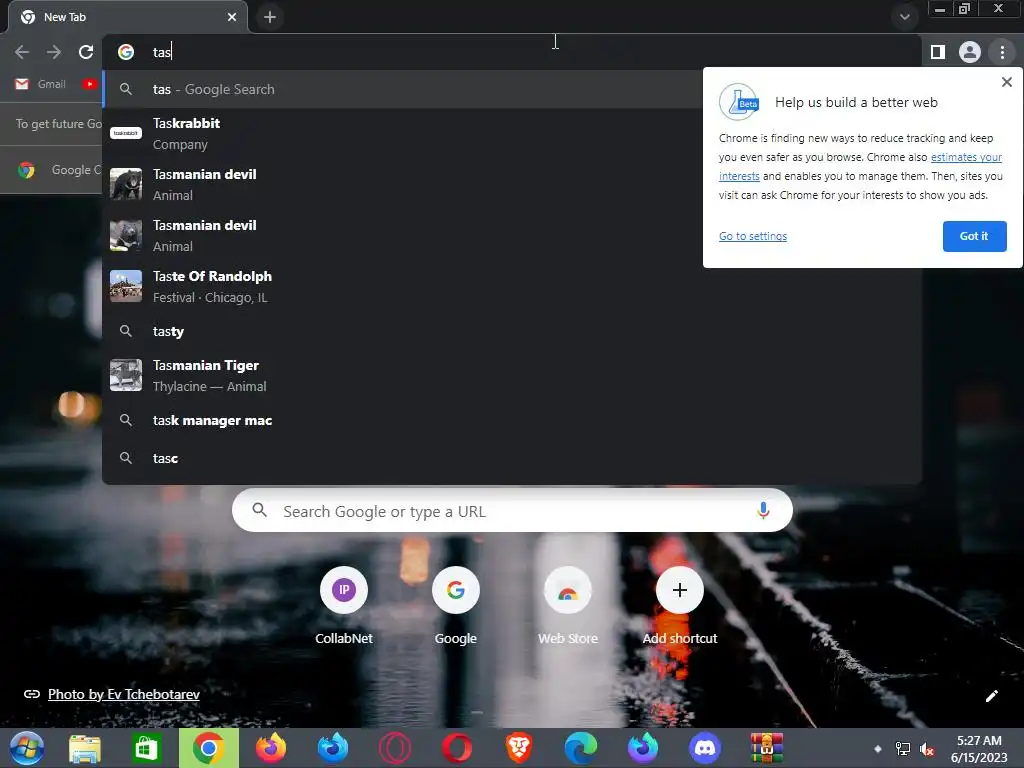1024x768 pixels.
Task: Click the Chrome taskbar icon
Action: (x=208, y=748)
